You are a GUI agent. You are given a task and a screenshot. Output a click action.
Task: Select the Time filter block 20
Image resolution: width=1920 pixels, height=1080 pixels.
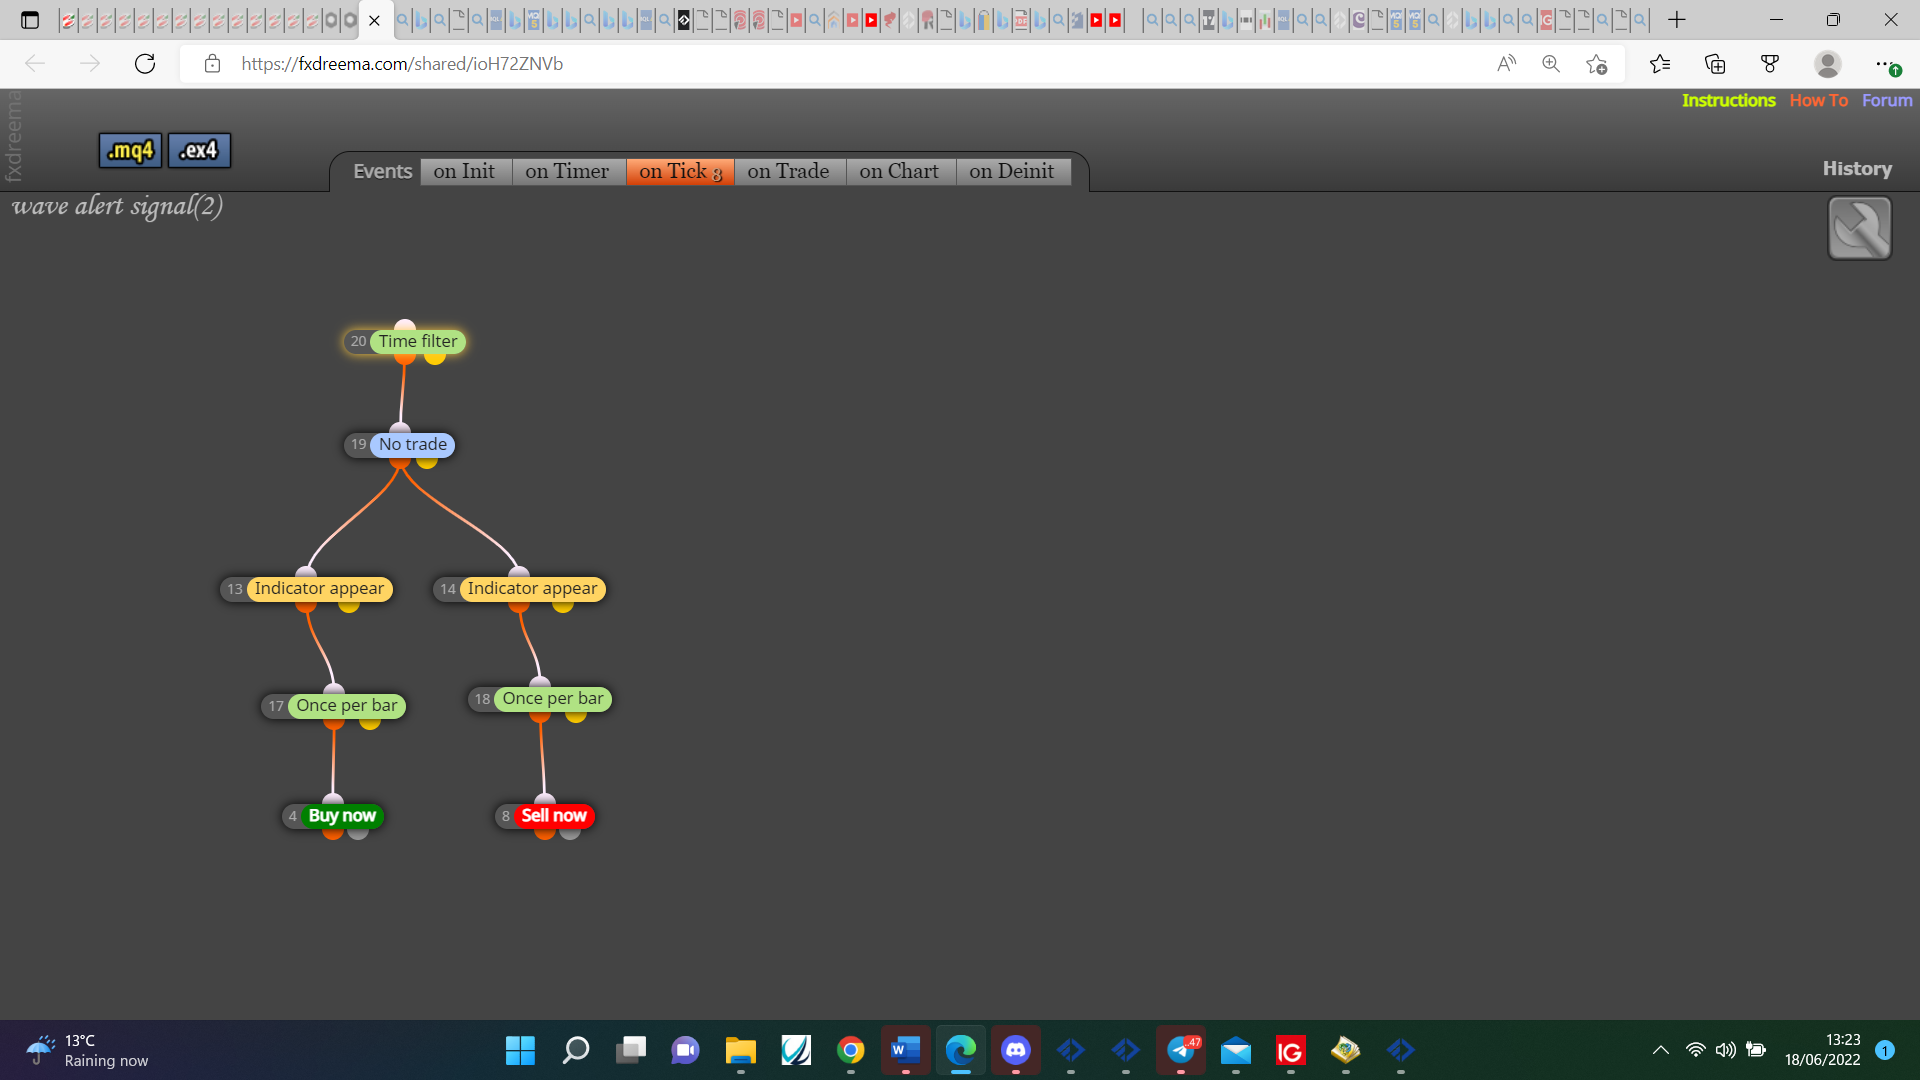(x=405, y=342)
